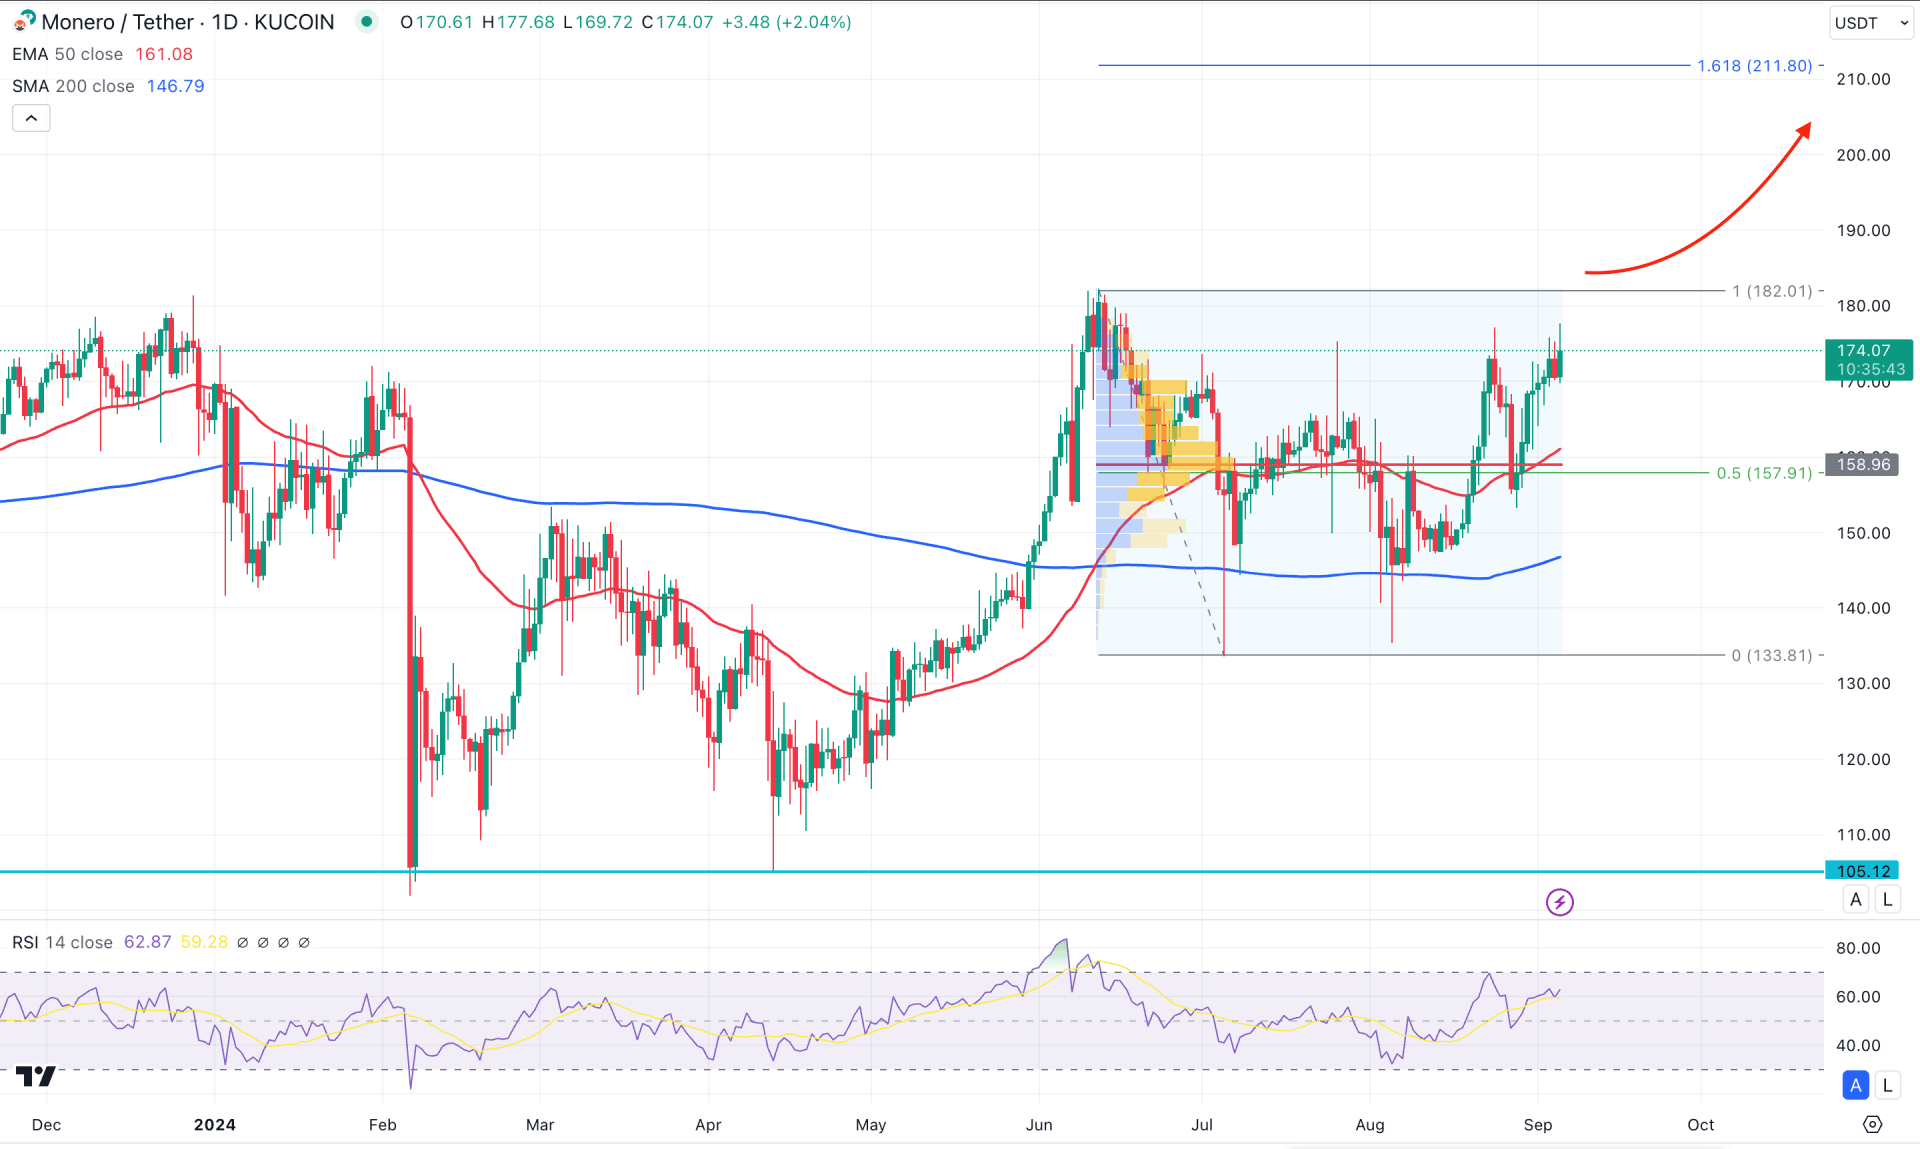The image size is (1920, 1149).
Task: Click the Monero coin symbol icon
Action: point(23,21)
